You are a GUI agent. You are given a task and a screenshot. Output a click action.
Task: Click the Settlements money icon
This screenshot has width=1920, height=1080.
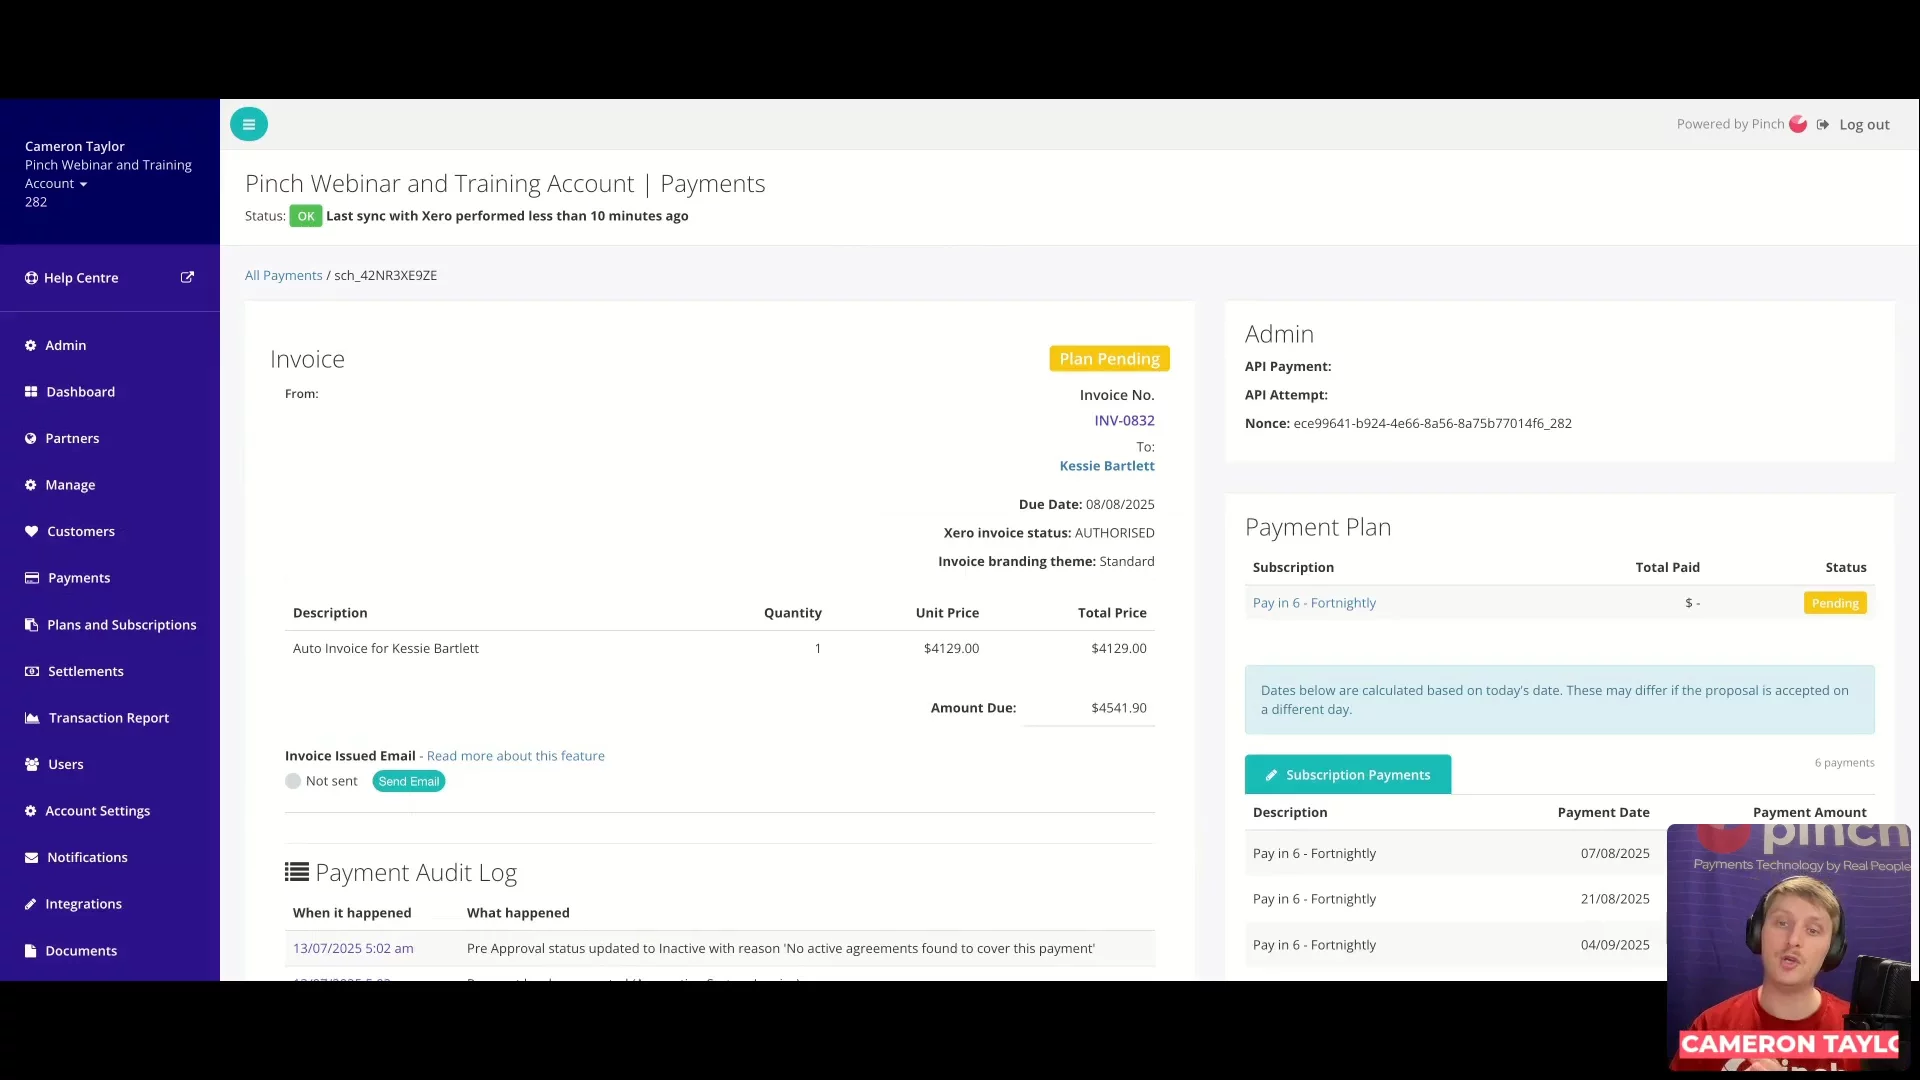(32, 671)
